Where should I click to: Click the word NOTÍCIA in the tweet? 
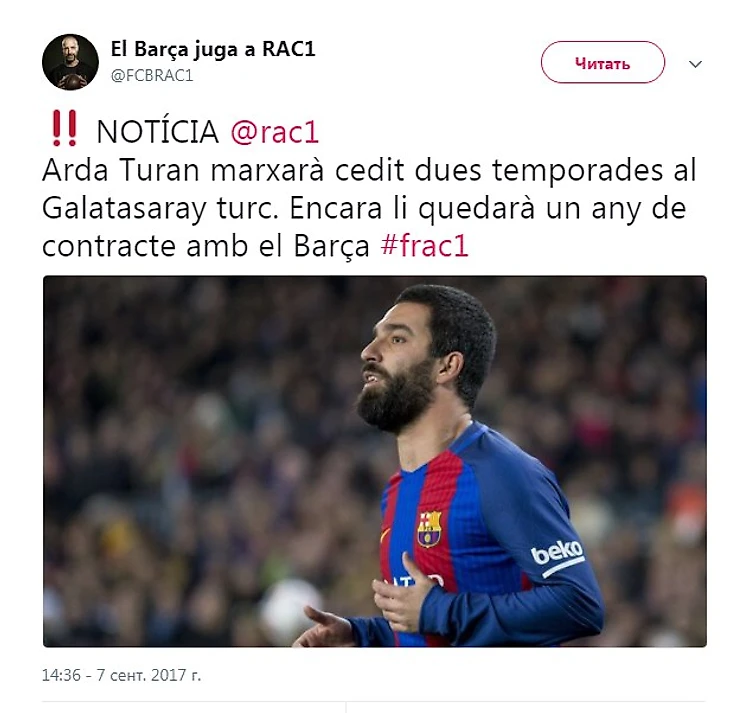(157, 132)
